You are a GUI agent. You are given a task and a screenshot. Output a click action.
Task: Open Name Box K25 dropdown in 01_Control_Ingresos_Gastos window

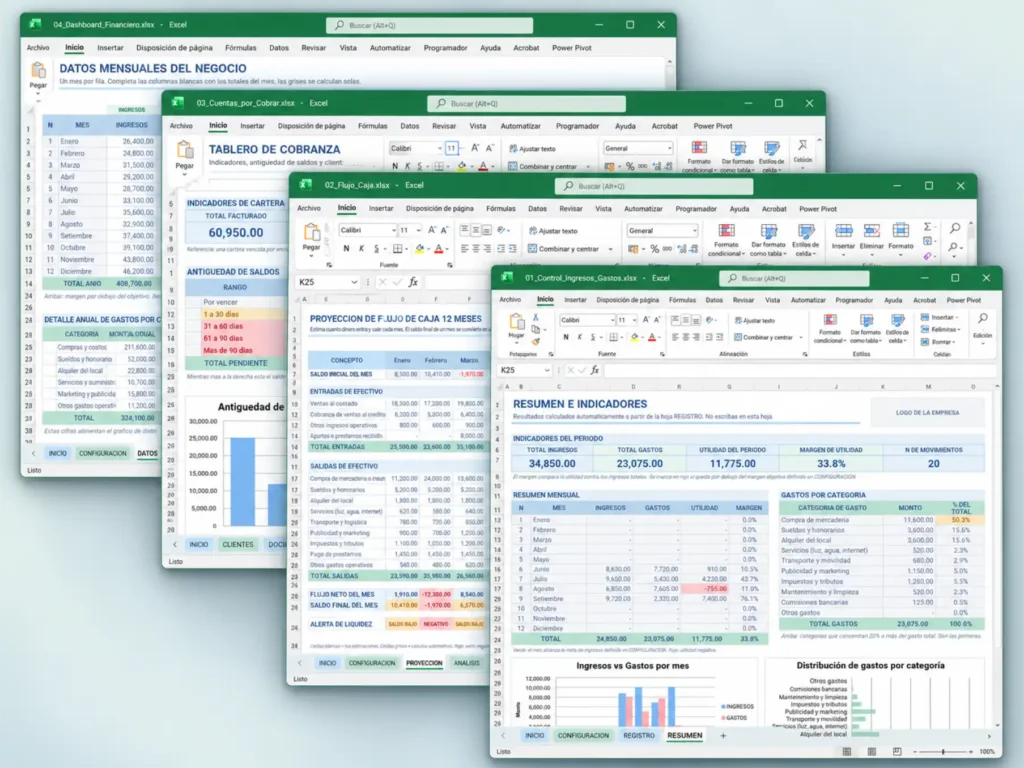[547, 370]
